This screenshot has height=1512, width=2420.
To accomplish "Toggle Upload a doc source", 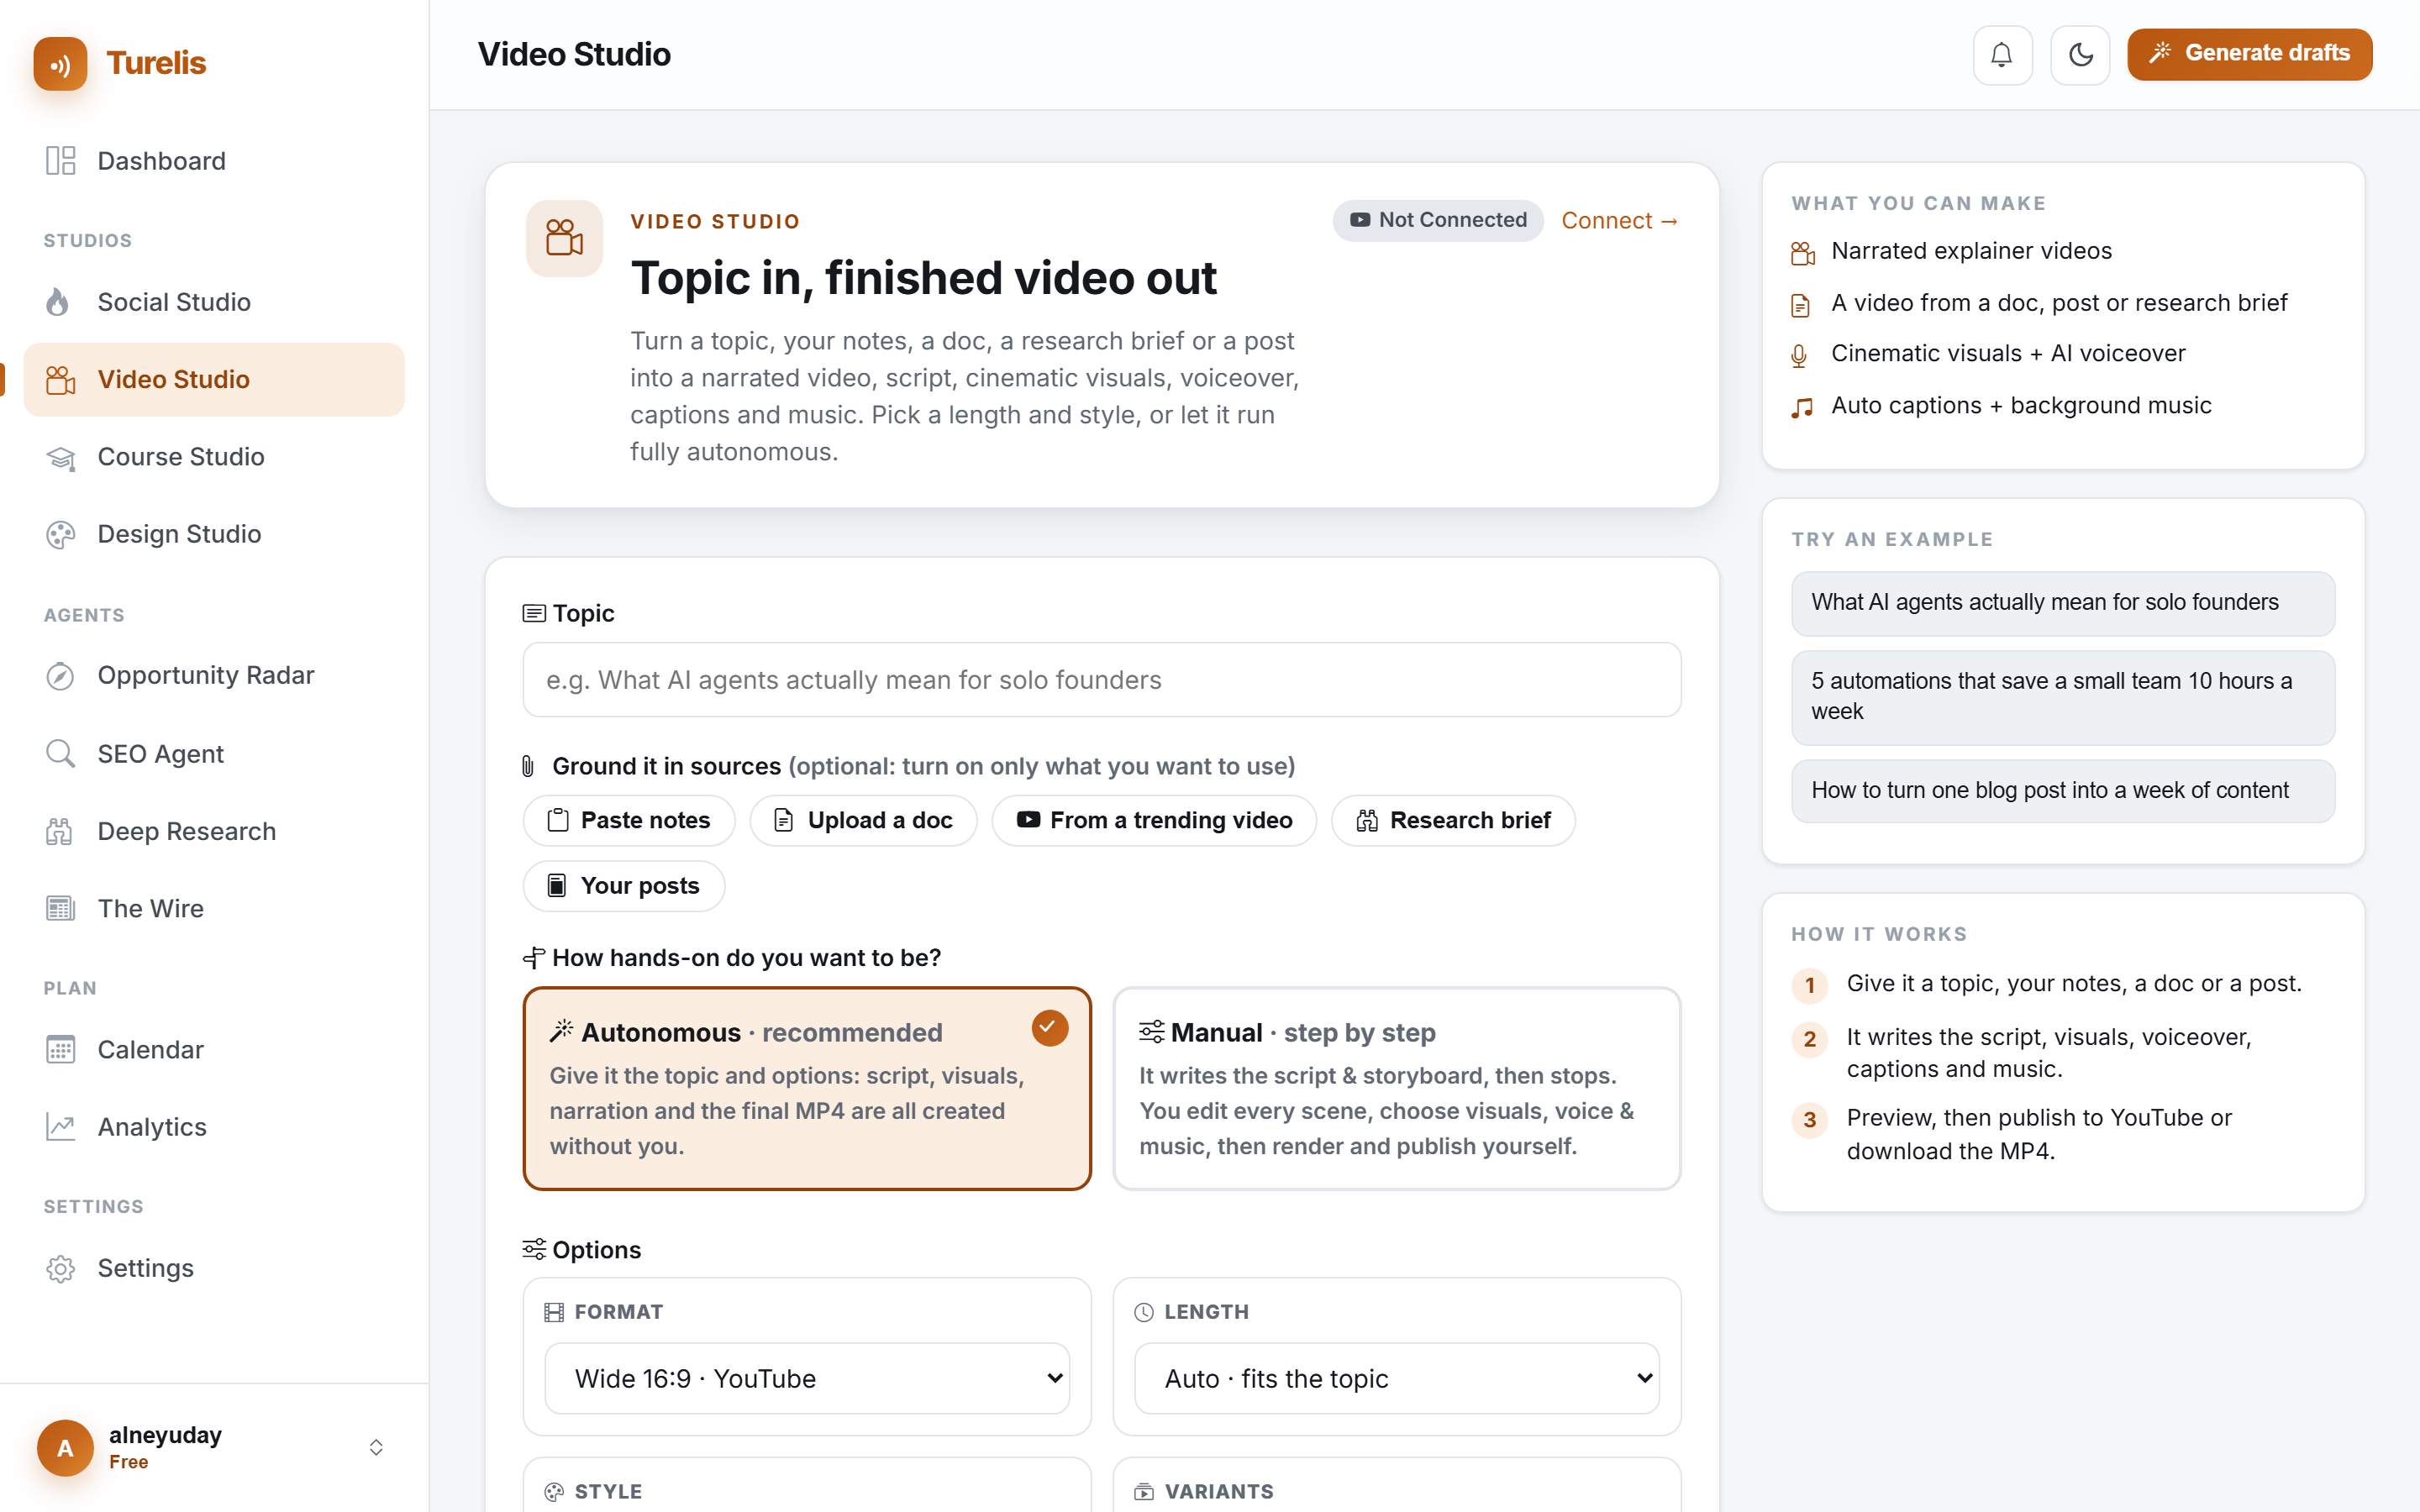I will click(x=863, y=820).
